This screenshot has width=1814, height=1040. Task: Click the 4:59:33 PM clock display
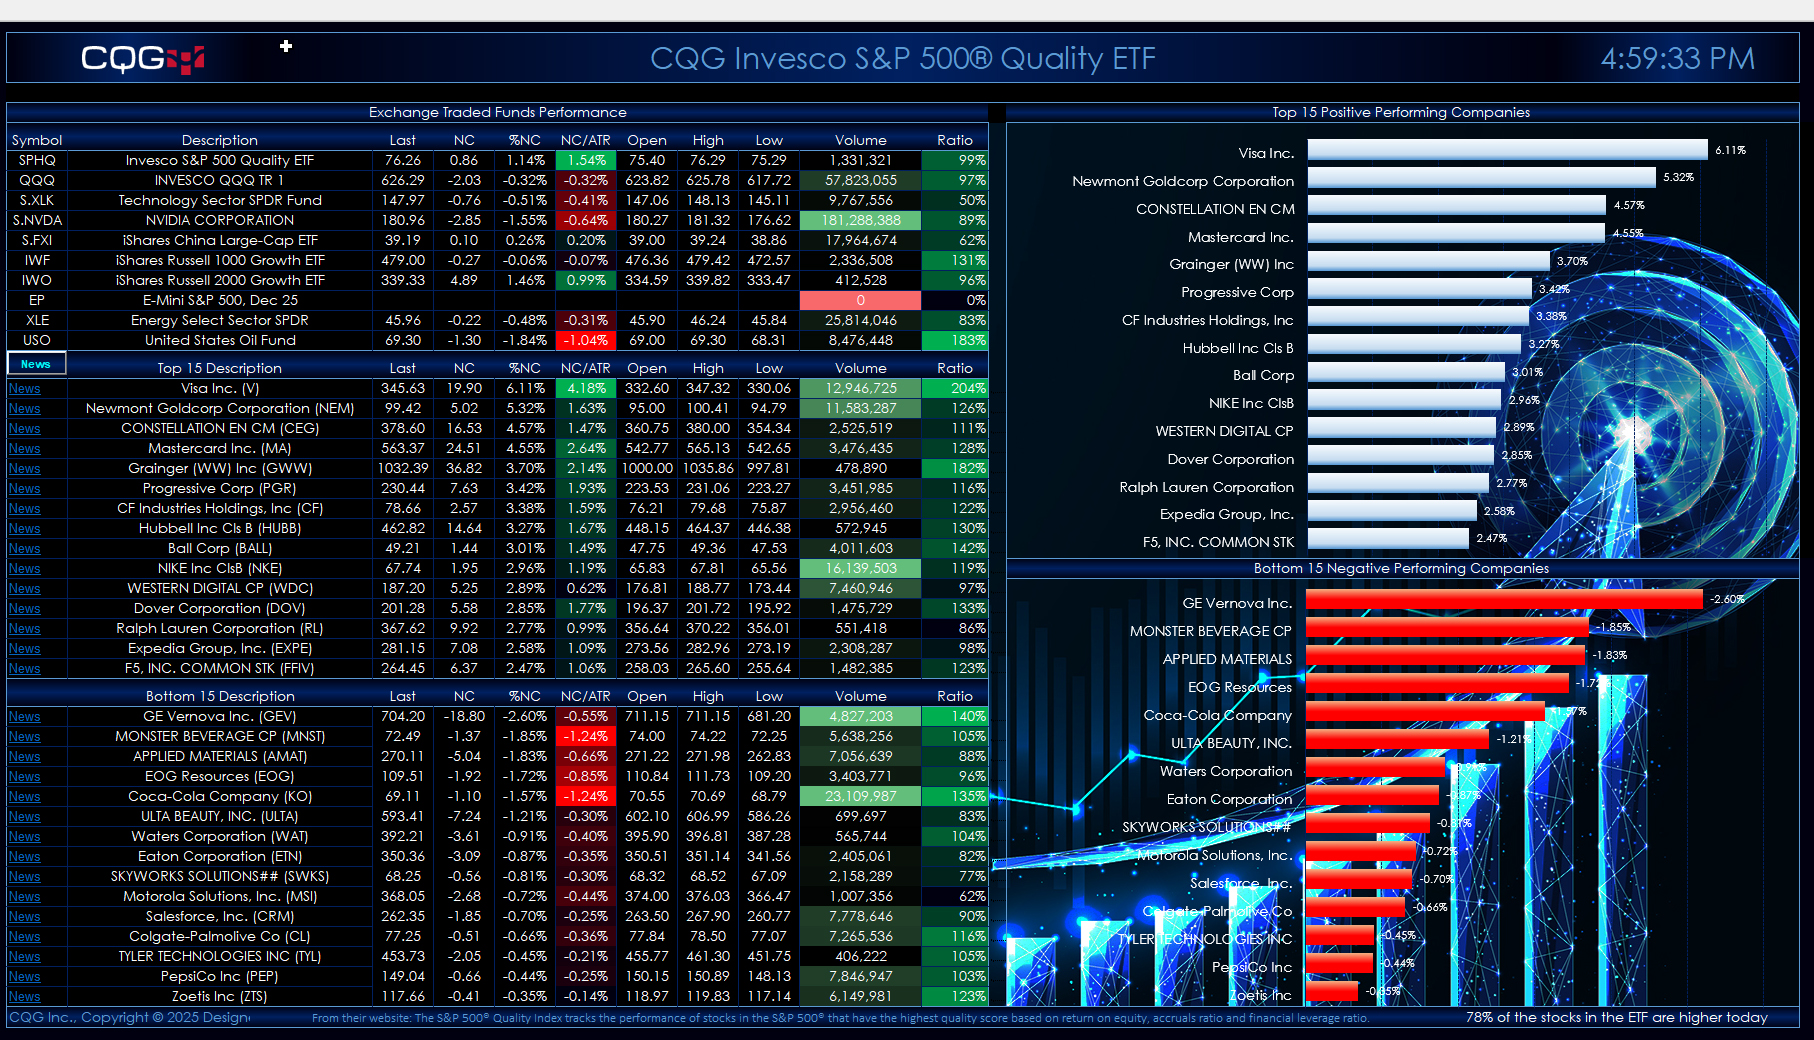[x=1677, y=59]
